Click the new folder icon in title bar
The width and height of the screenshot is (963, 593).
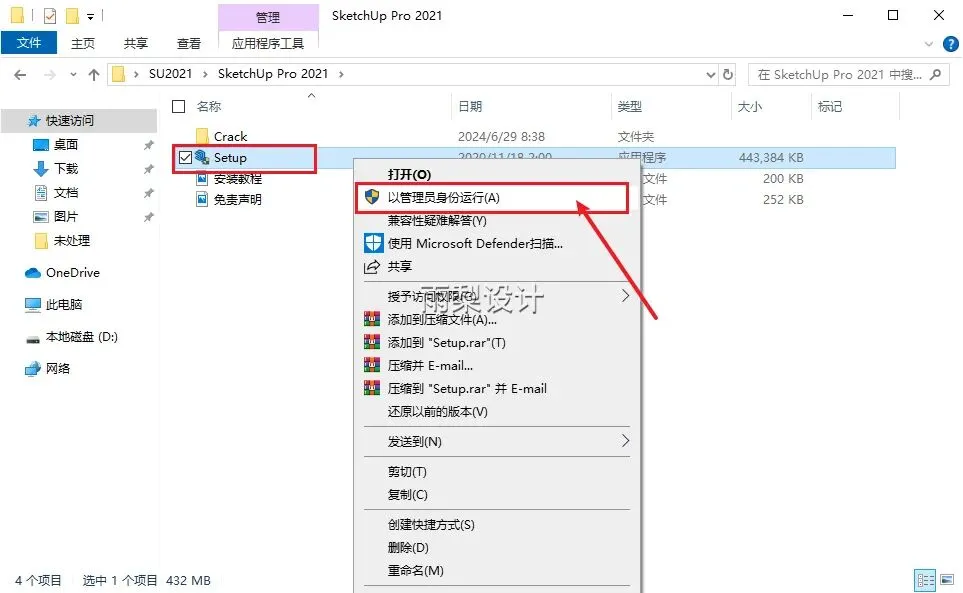(72, 16)
